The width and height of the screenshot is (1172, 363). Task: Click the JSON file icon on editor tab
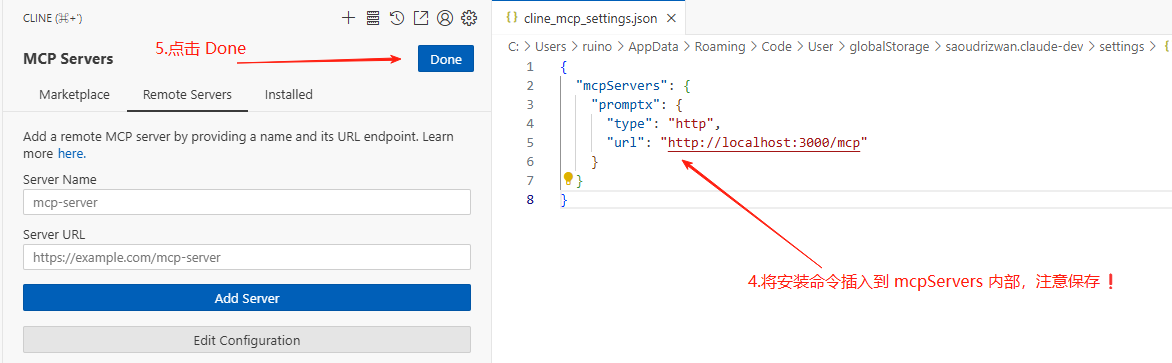[512, 17]
